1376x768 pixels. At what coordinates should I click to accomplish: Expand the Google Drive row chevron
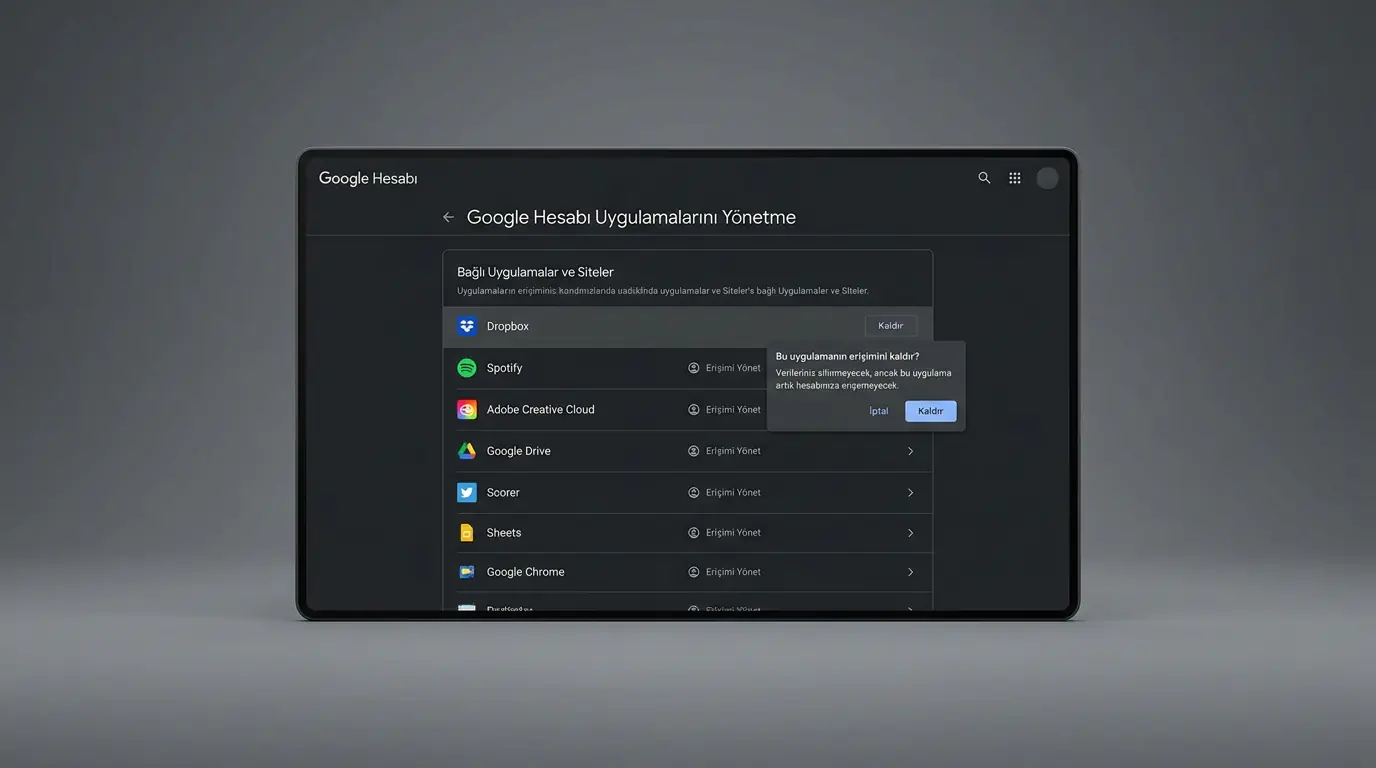click(910, 451)
